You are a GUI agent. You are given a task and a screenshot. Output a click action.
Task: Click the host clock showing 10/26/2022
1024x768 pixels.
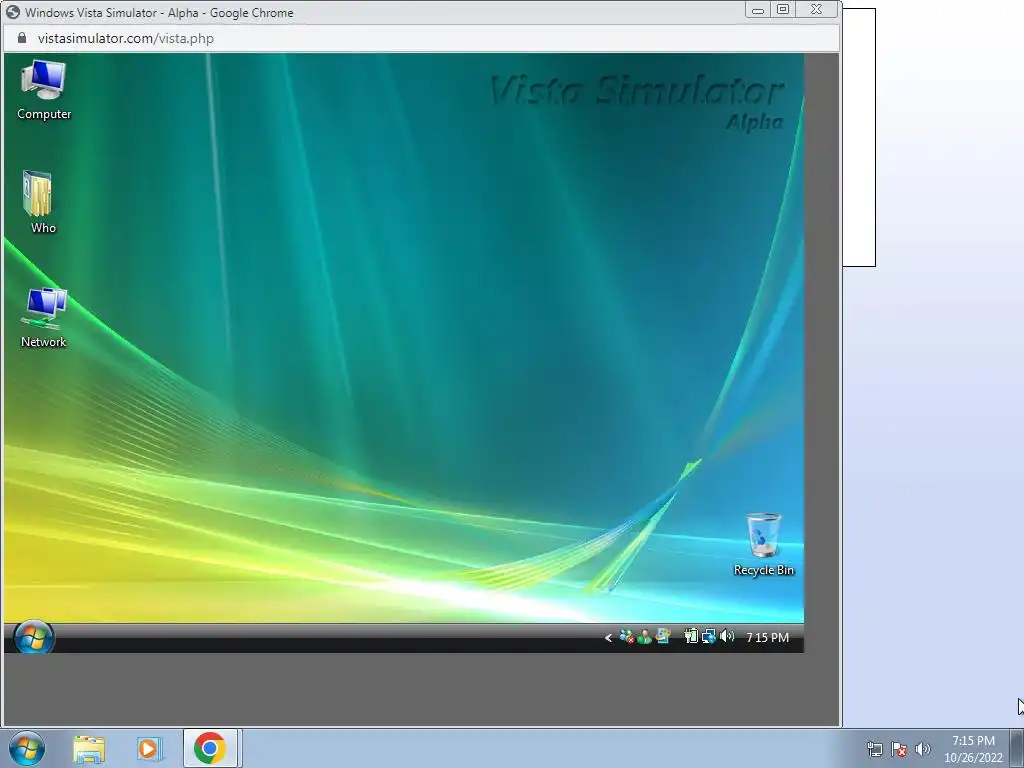pyautogui.click(x=973, y=749)
